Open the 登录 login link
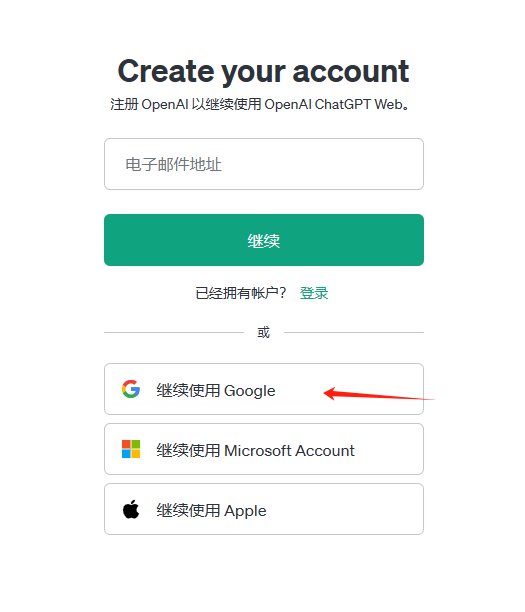The image size is (525, 612). click(314, 293)
